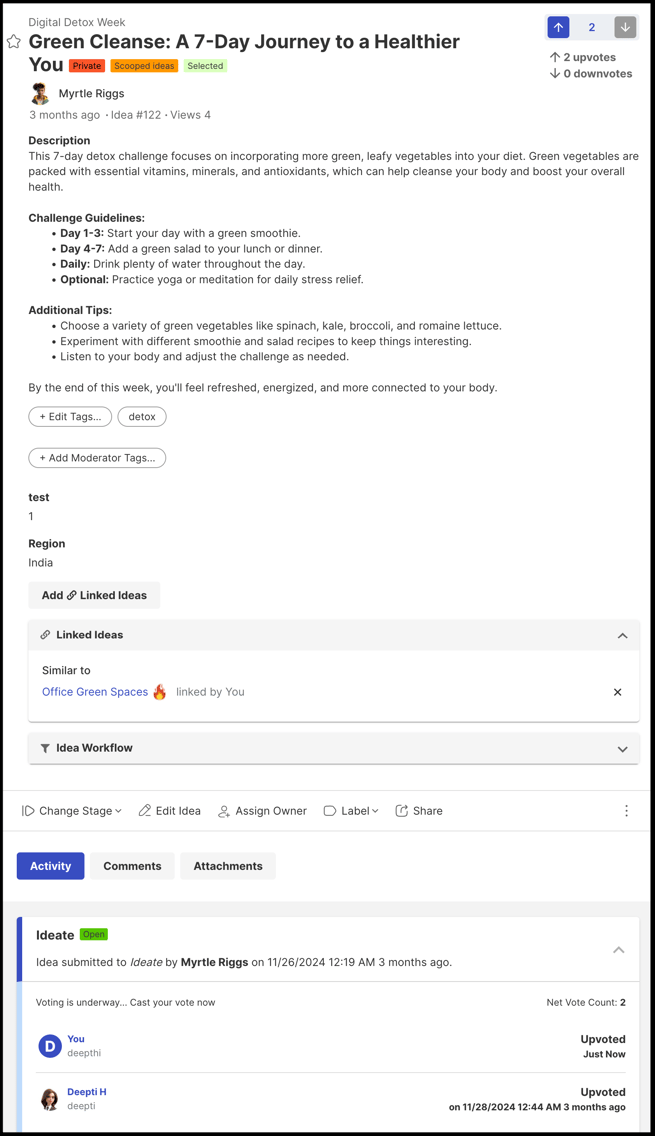Click the Share icon

(401, 811)
